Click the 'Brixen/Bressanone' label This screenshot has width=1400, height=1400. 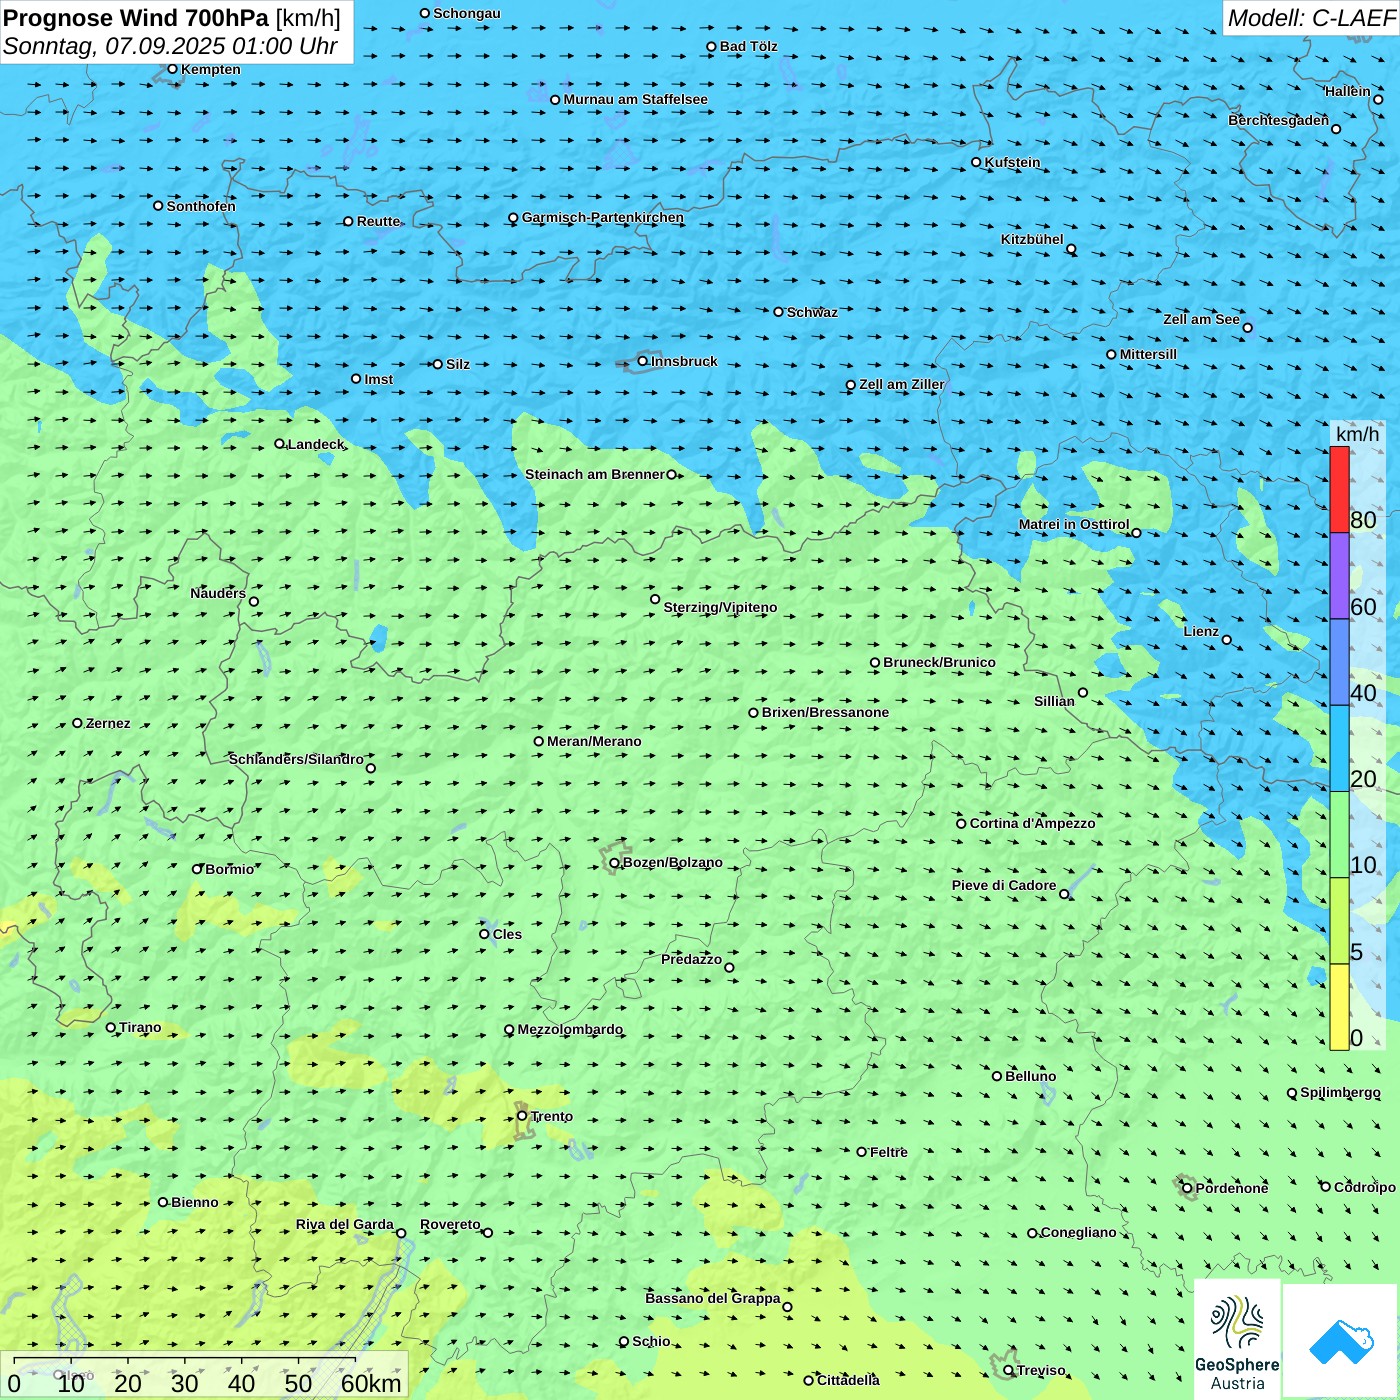[x=825, y=712]
